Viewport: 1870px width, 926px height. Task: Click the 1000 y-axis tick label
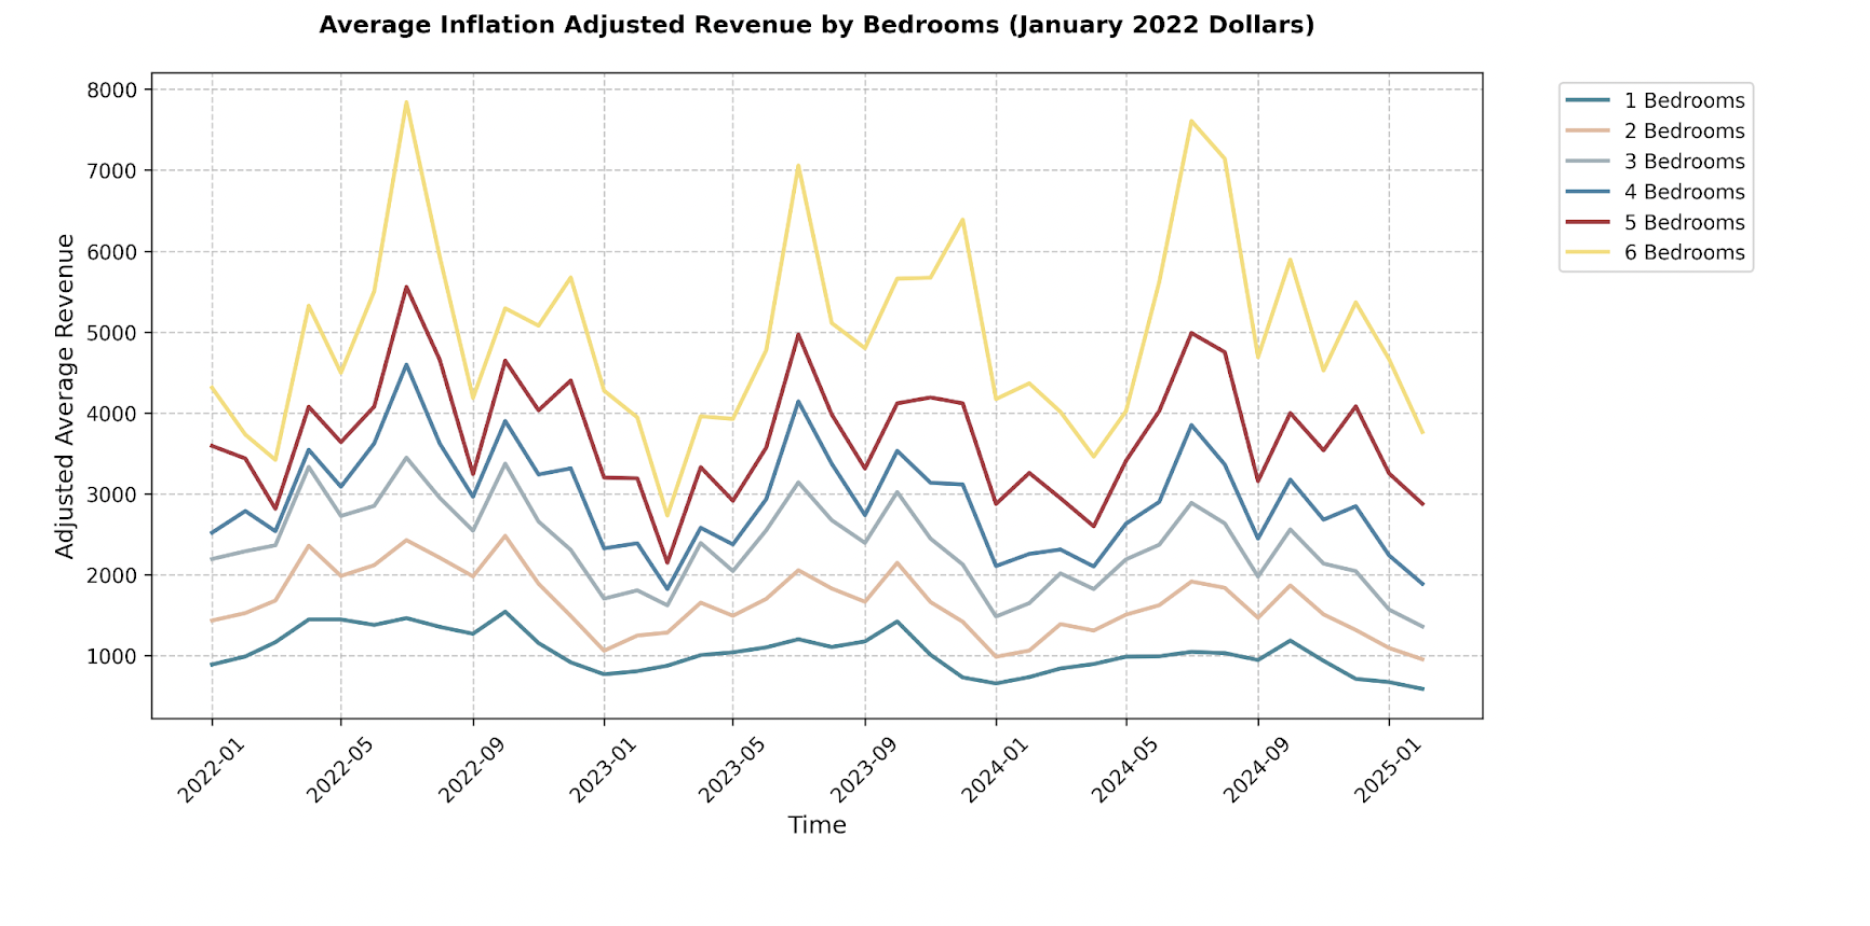(x=111, y=657)
